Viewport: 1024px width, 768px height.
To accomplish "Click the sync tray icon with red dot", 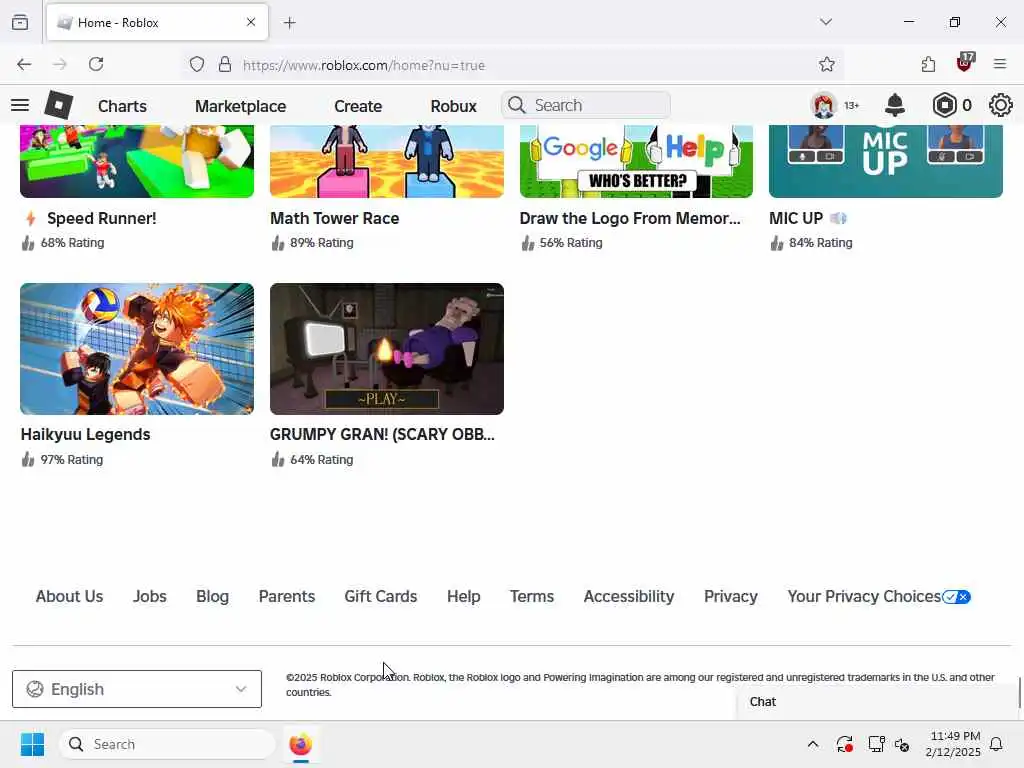I will click(844, 744).
